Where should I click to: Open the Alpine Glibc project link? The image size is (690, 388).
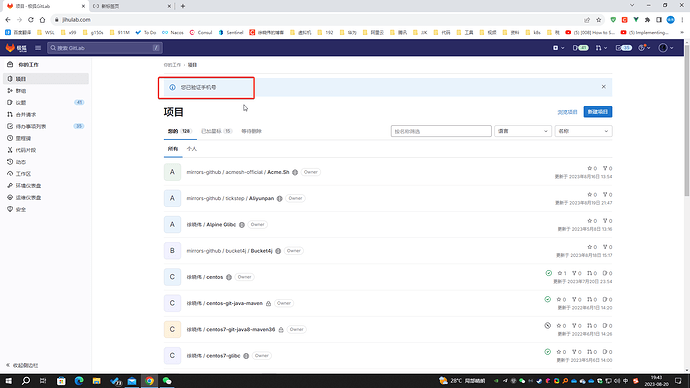click(211, 224)
